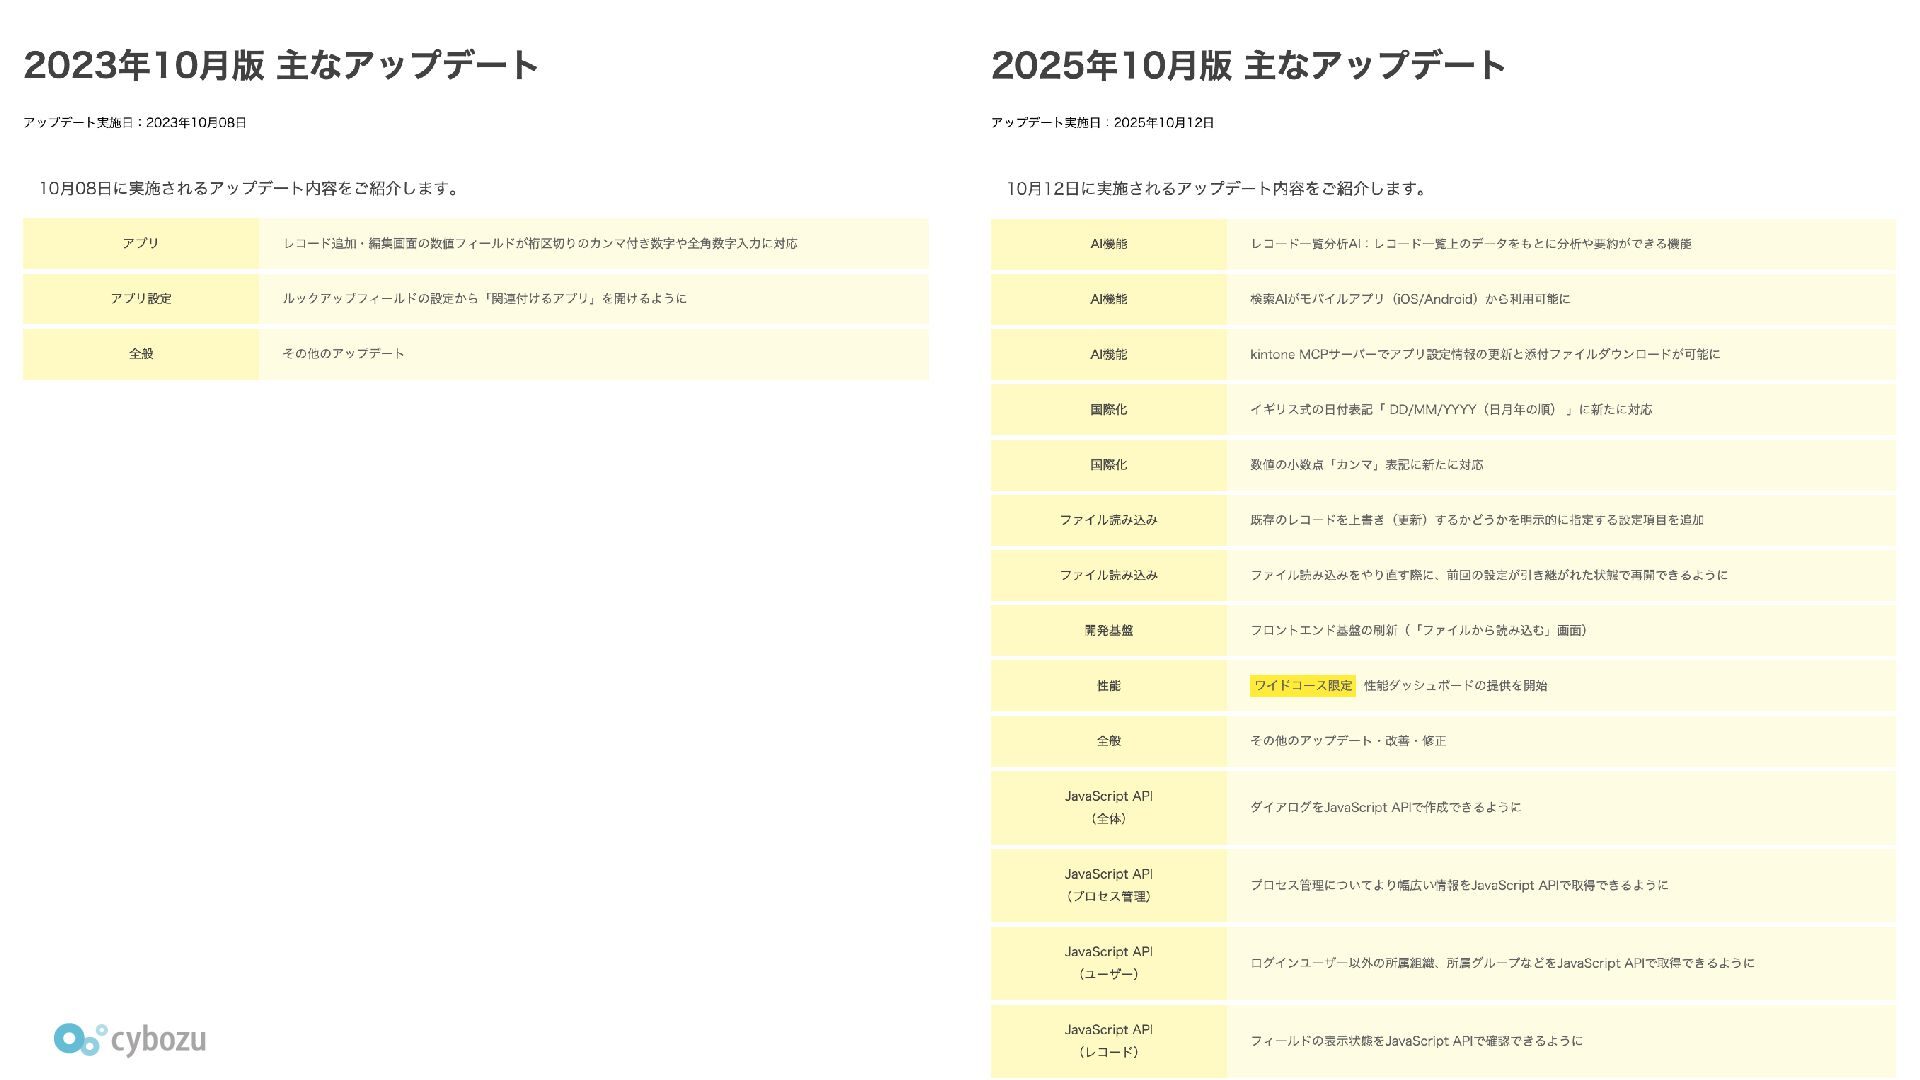
Task: Open the レコード一覧分析AI update entry
Action: [1470, 244]
